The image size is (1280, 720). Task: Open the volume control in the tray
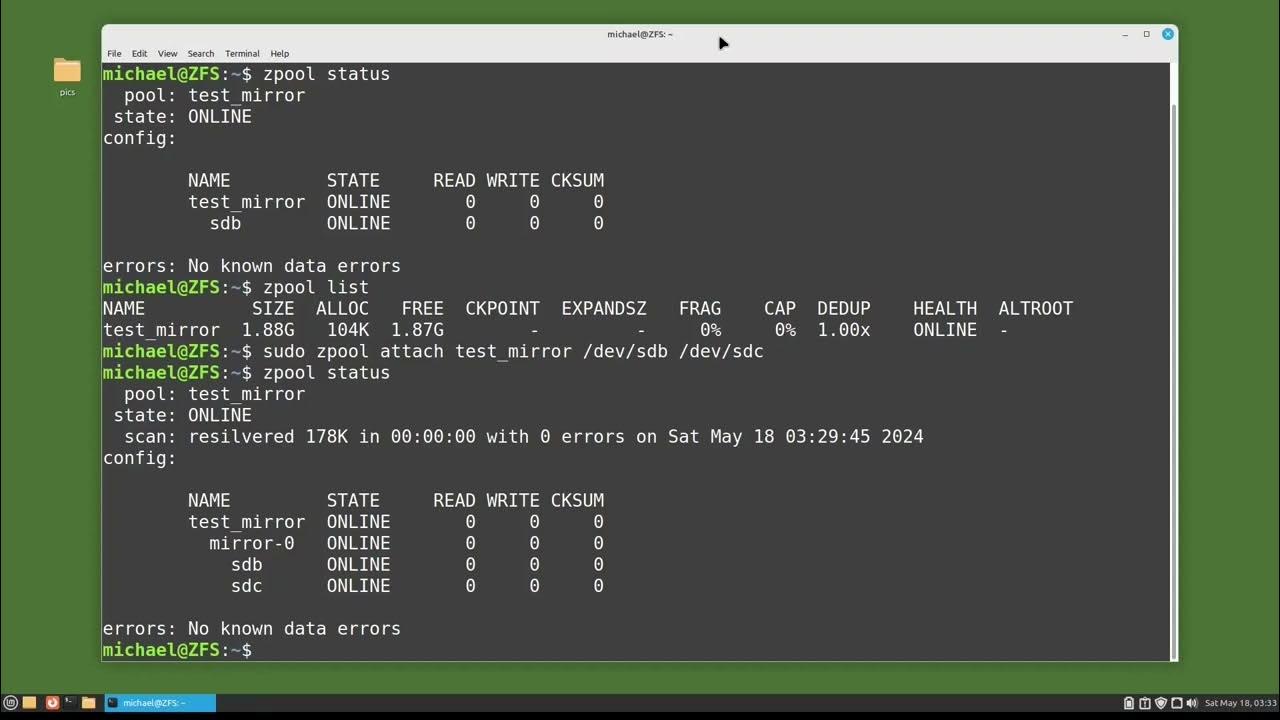click(1192, 703)
